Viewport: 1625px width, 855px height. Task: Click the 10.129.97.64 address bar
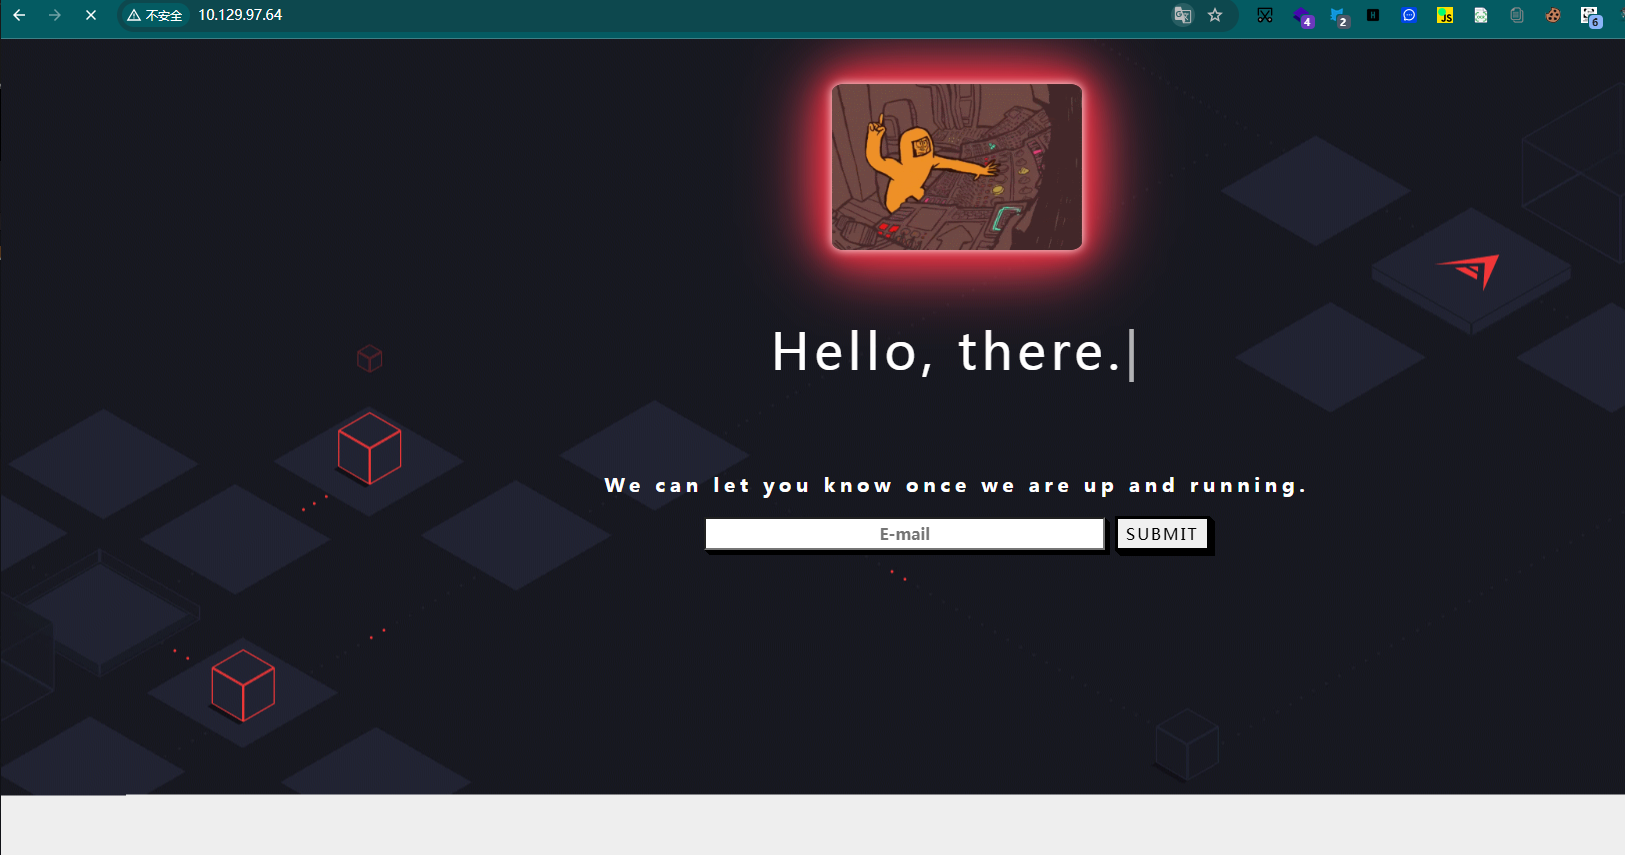(x=240, y=15)
